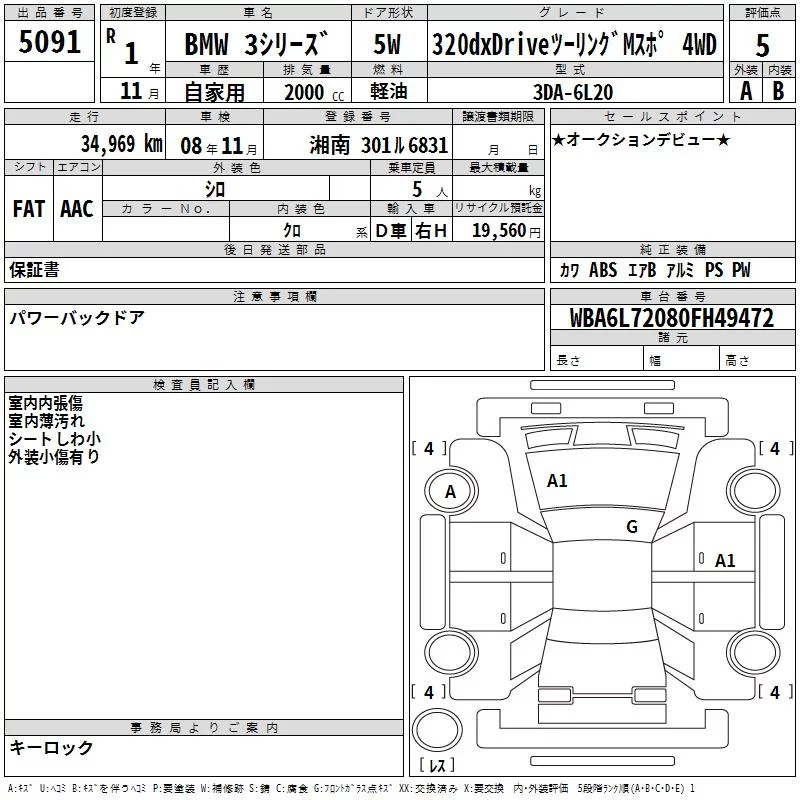
Task: Select inspector note シートしわ小
Action: click(55, 439)
